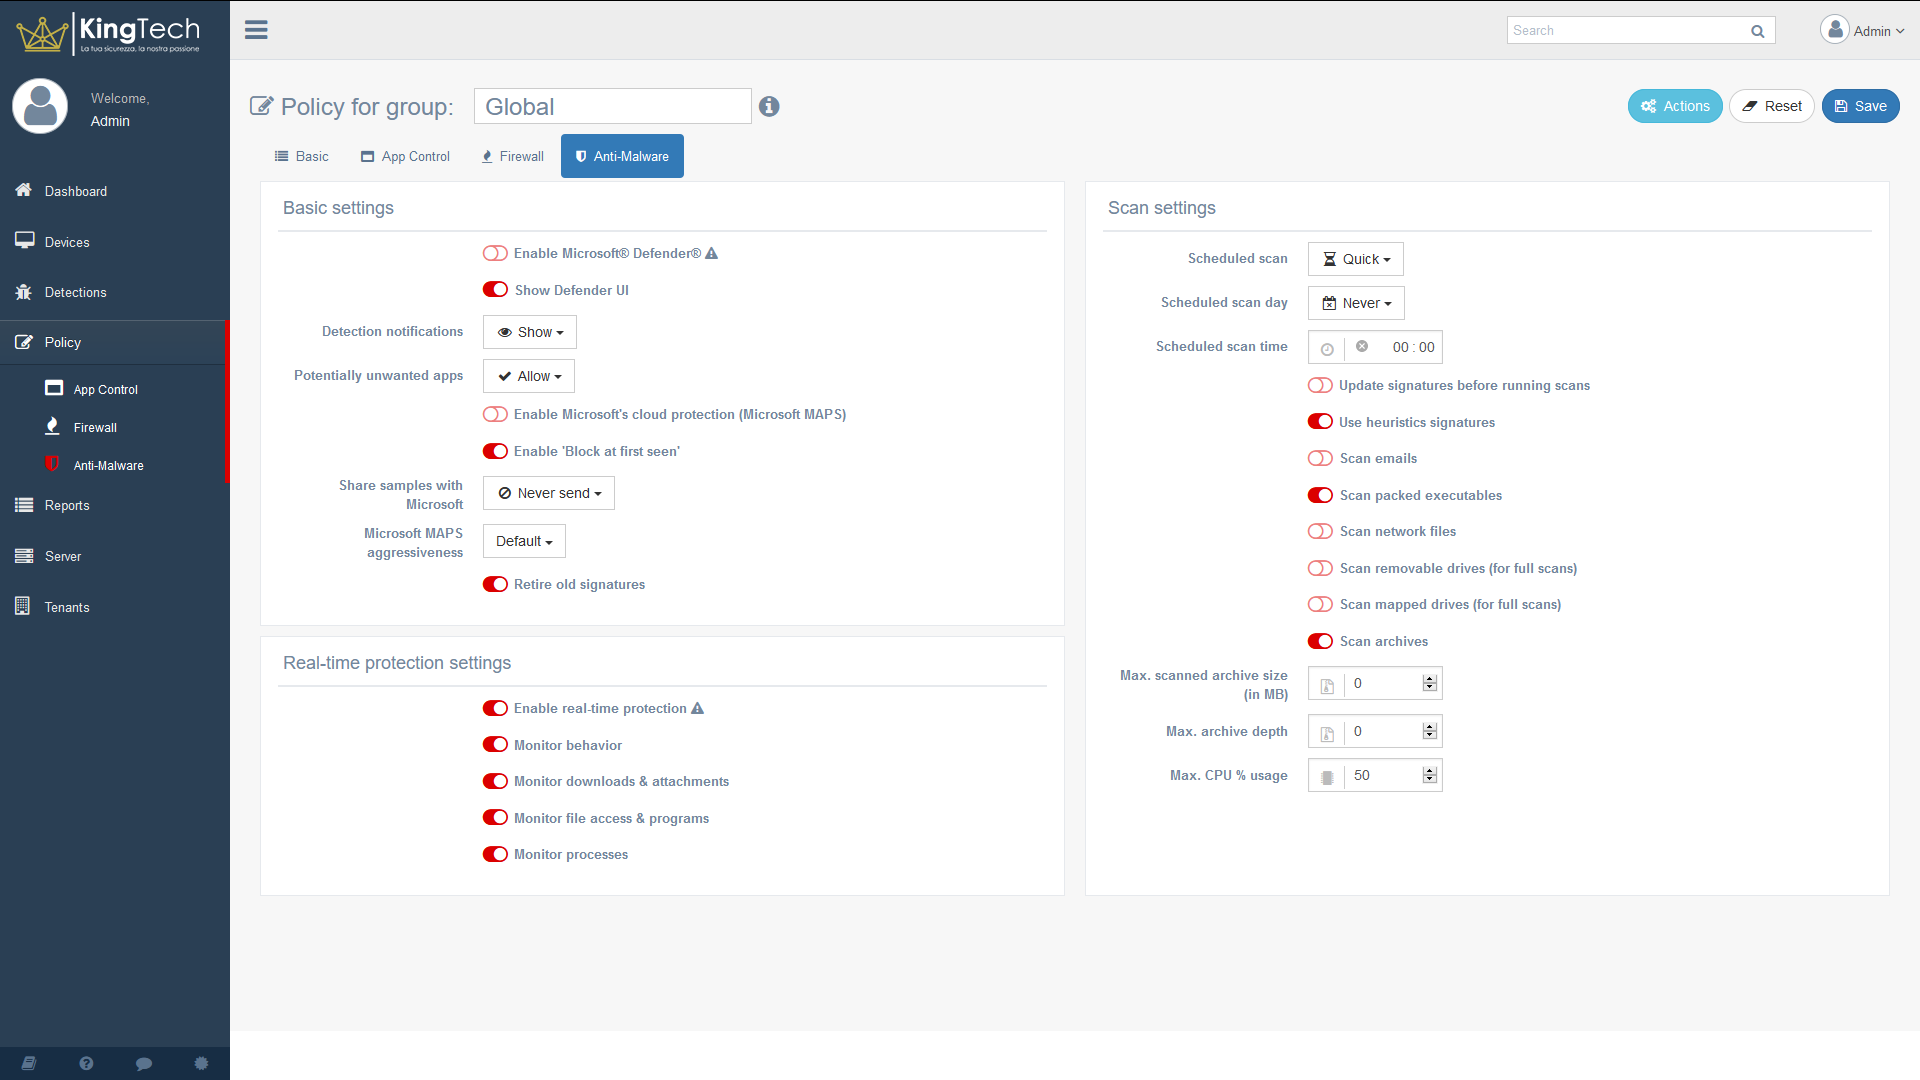The image size is (1920, 1080).
Task: Click the App Control window icon in sidebar
Action: point(54,388)
